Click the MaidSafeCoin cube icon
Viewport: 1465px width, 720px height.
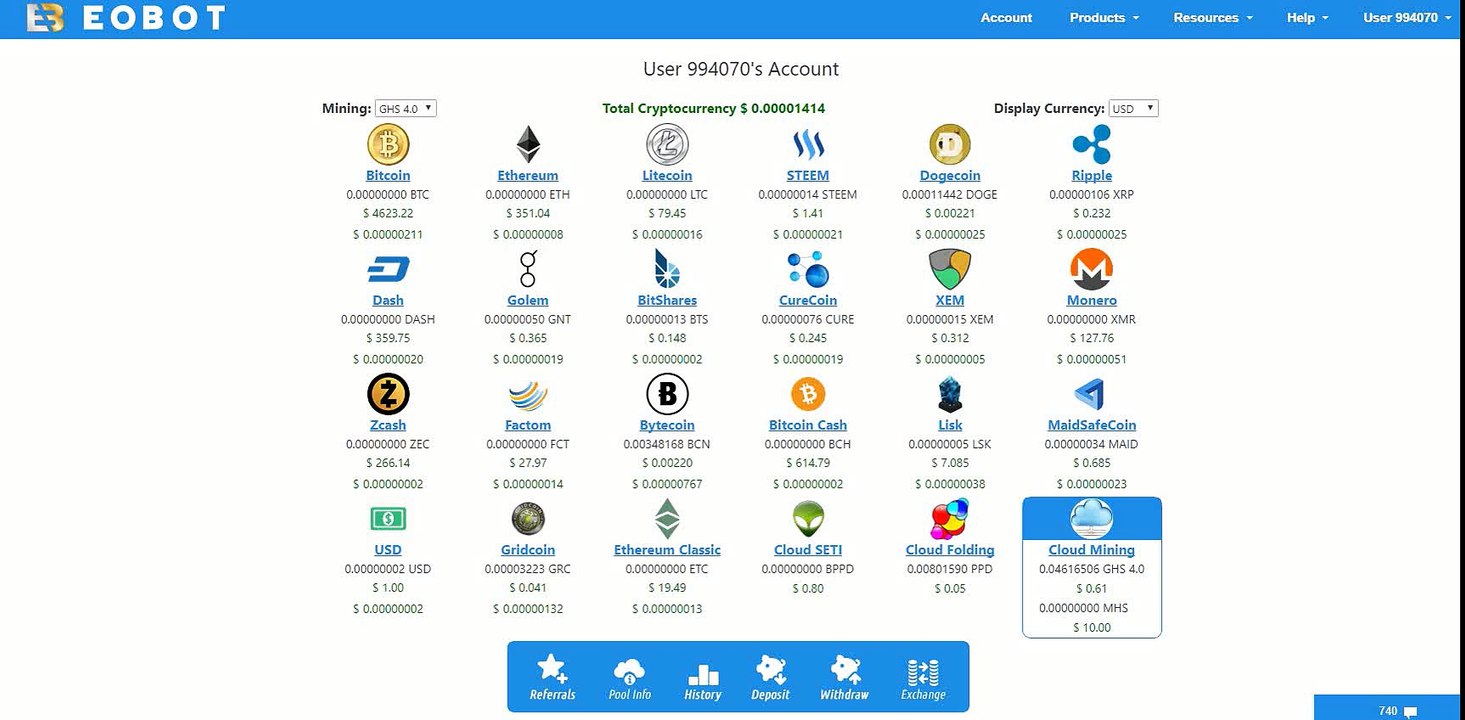point(1092,395)
